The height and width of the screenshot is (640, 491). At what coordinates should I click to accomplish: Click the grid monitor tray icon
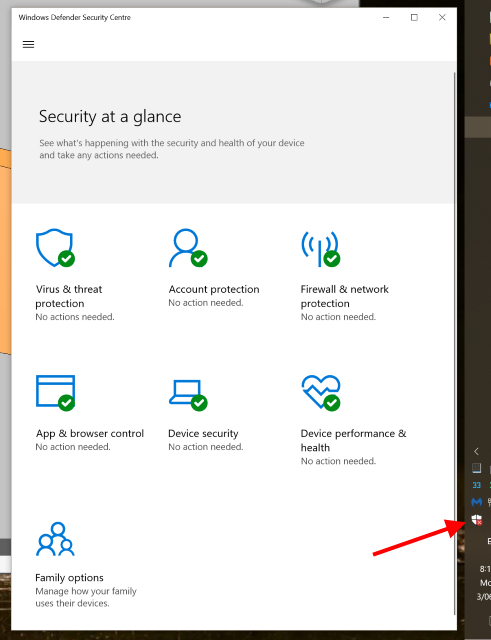click(476, 468)
